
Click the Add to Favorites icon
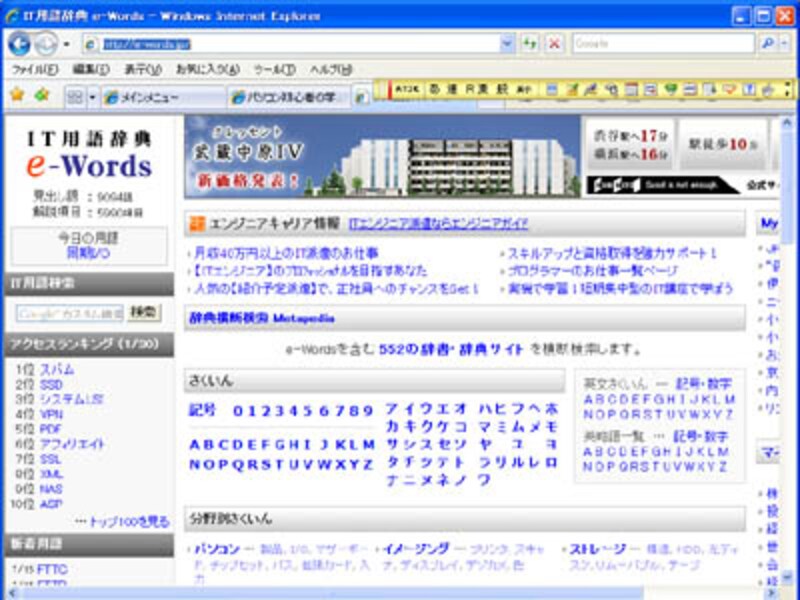point(41,96)
